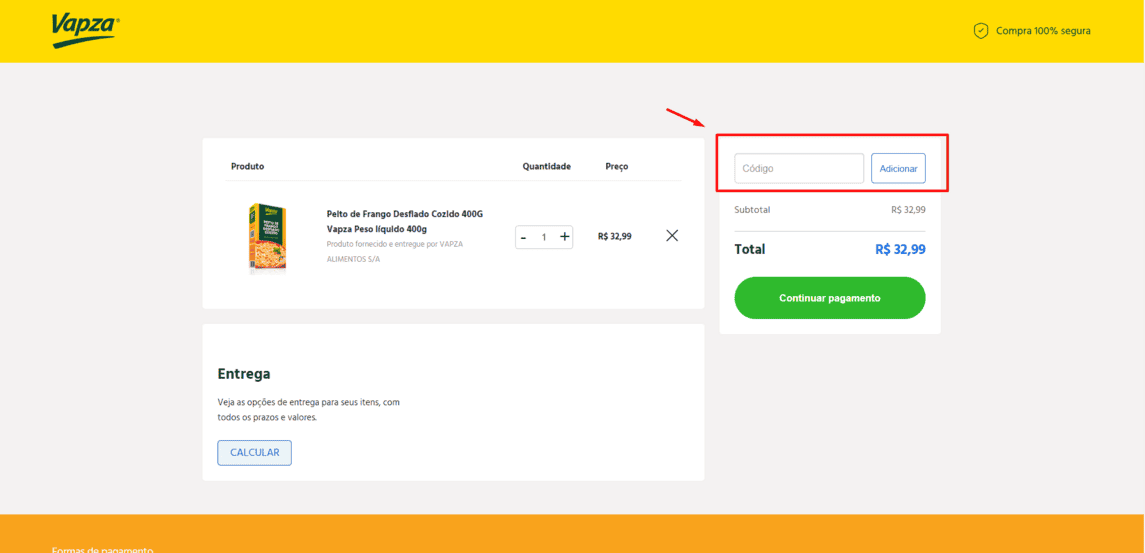Click the Entrega heading
Viewport: 1145px width, 553px height.
[244, 374]
